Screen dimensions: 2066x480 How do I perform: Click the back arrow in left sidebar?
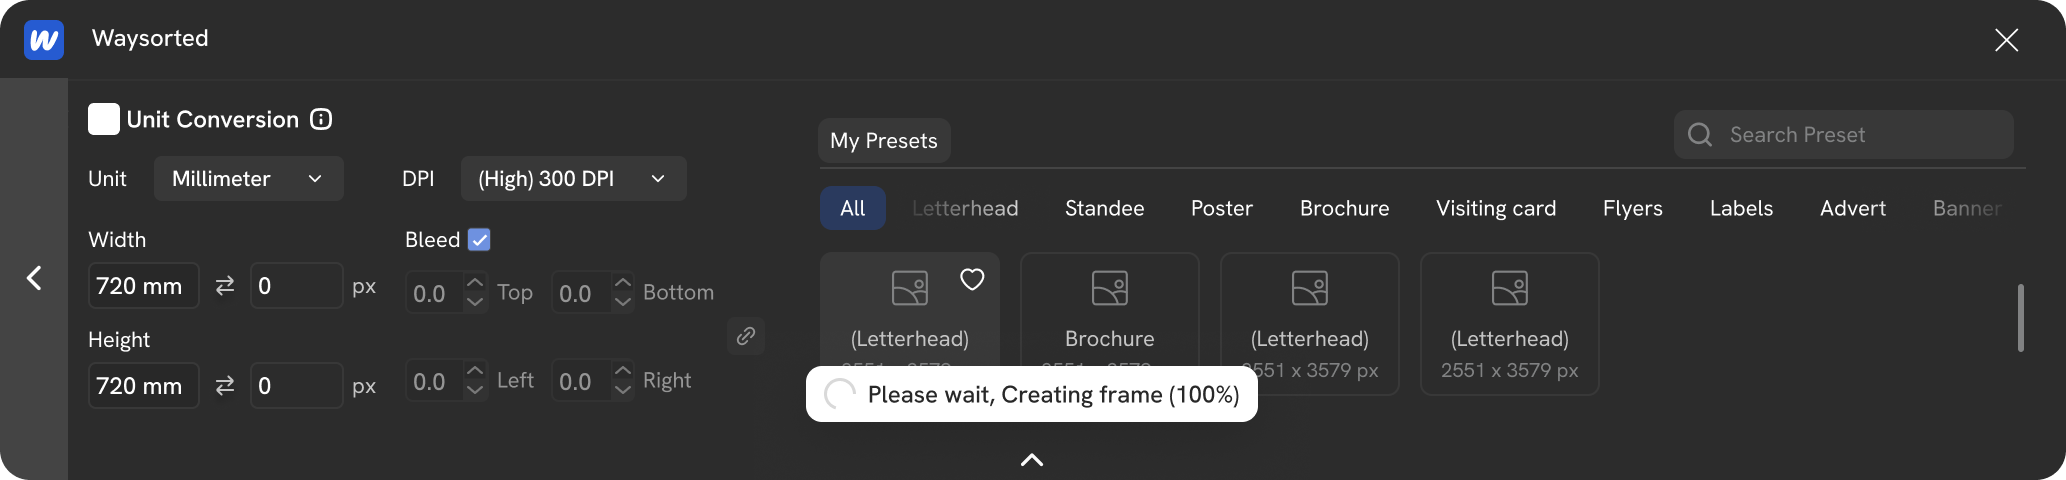(x=34, y=278)
